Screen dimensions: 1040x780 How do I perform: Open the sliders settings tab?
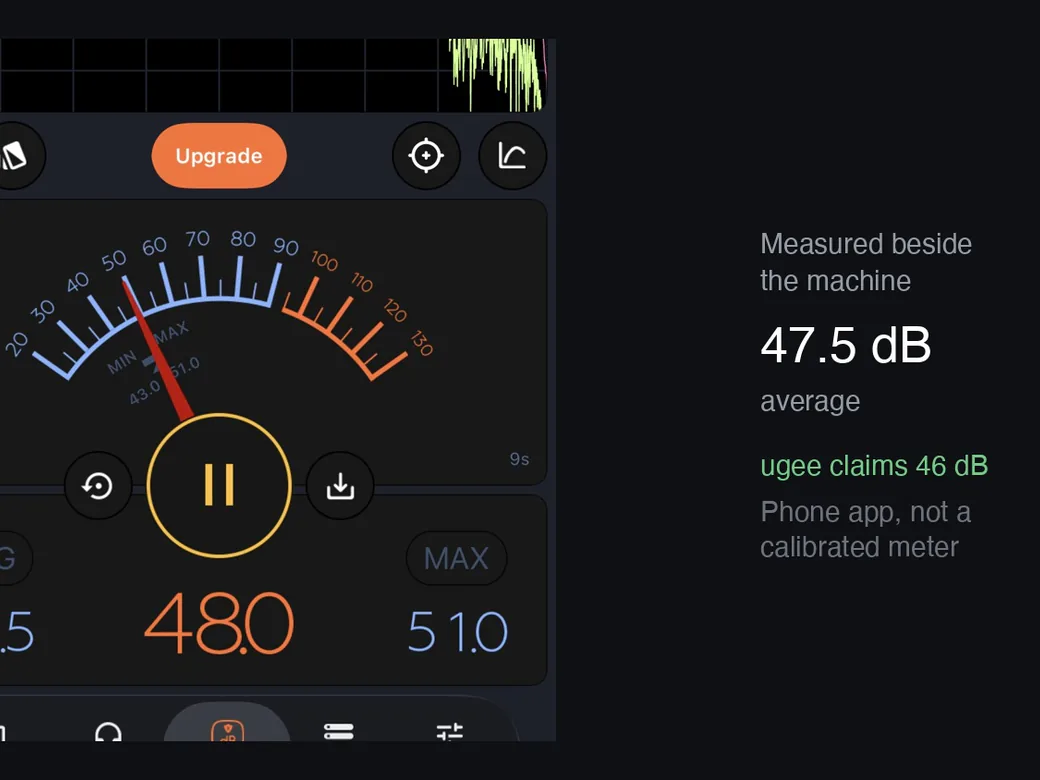[450, 731]
